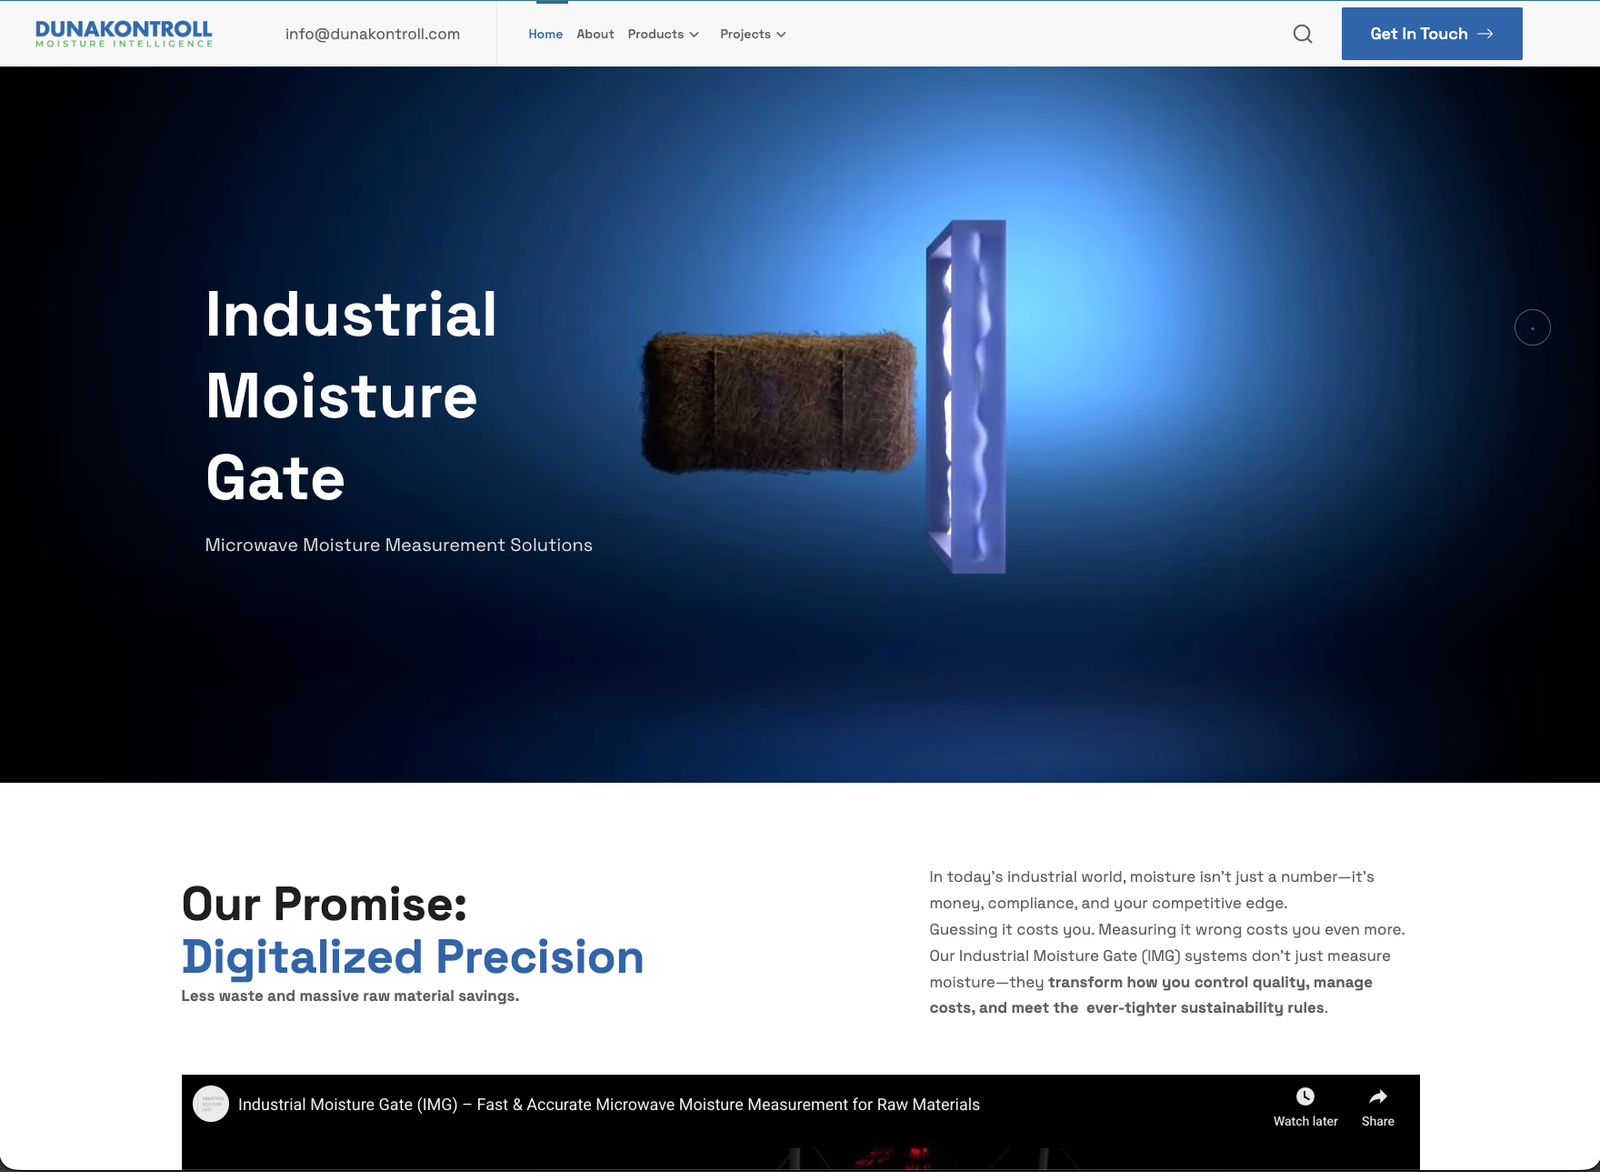Open the Products menu label
The image size is (1600, 1172).
[x=655, y=34]
